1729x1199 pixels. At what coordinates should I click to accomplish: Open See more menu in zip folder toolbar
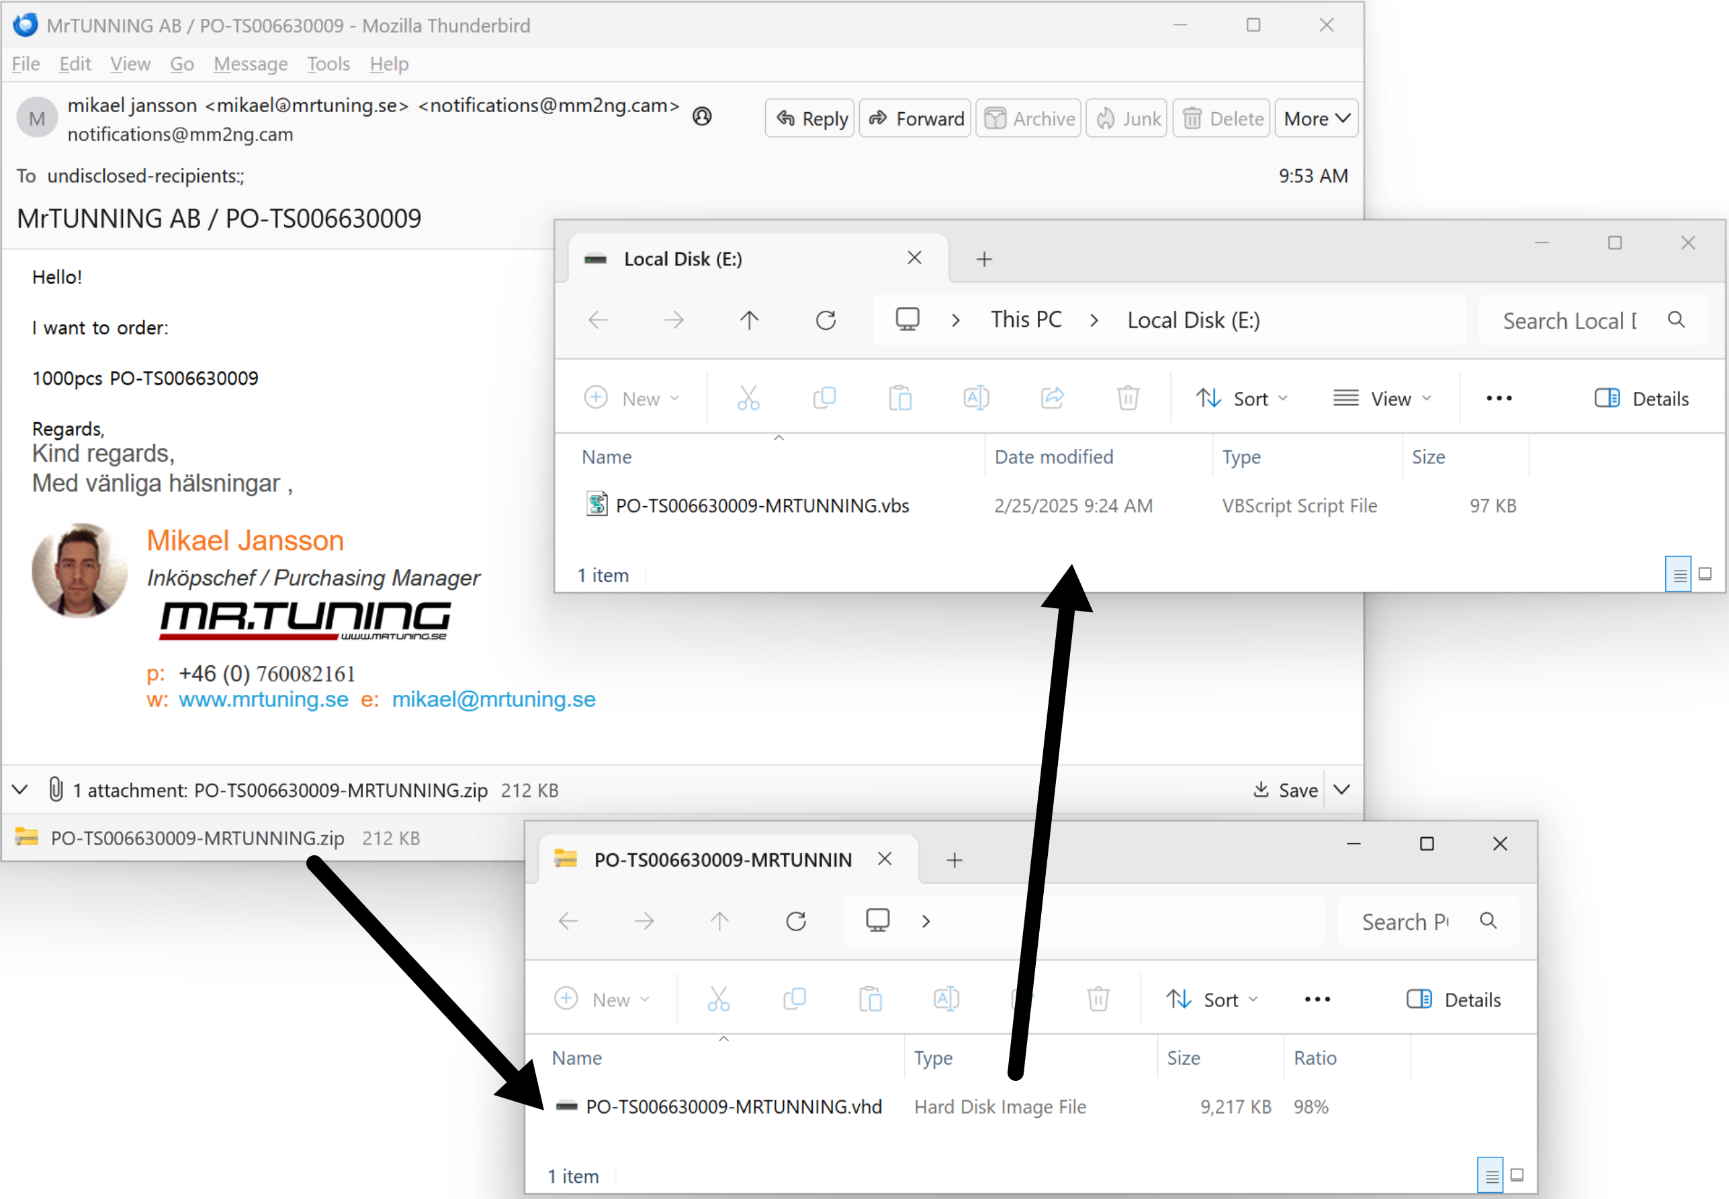click(x=1317, y=999)
